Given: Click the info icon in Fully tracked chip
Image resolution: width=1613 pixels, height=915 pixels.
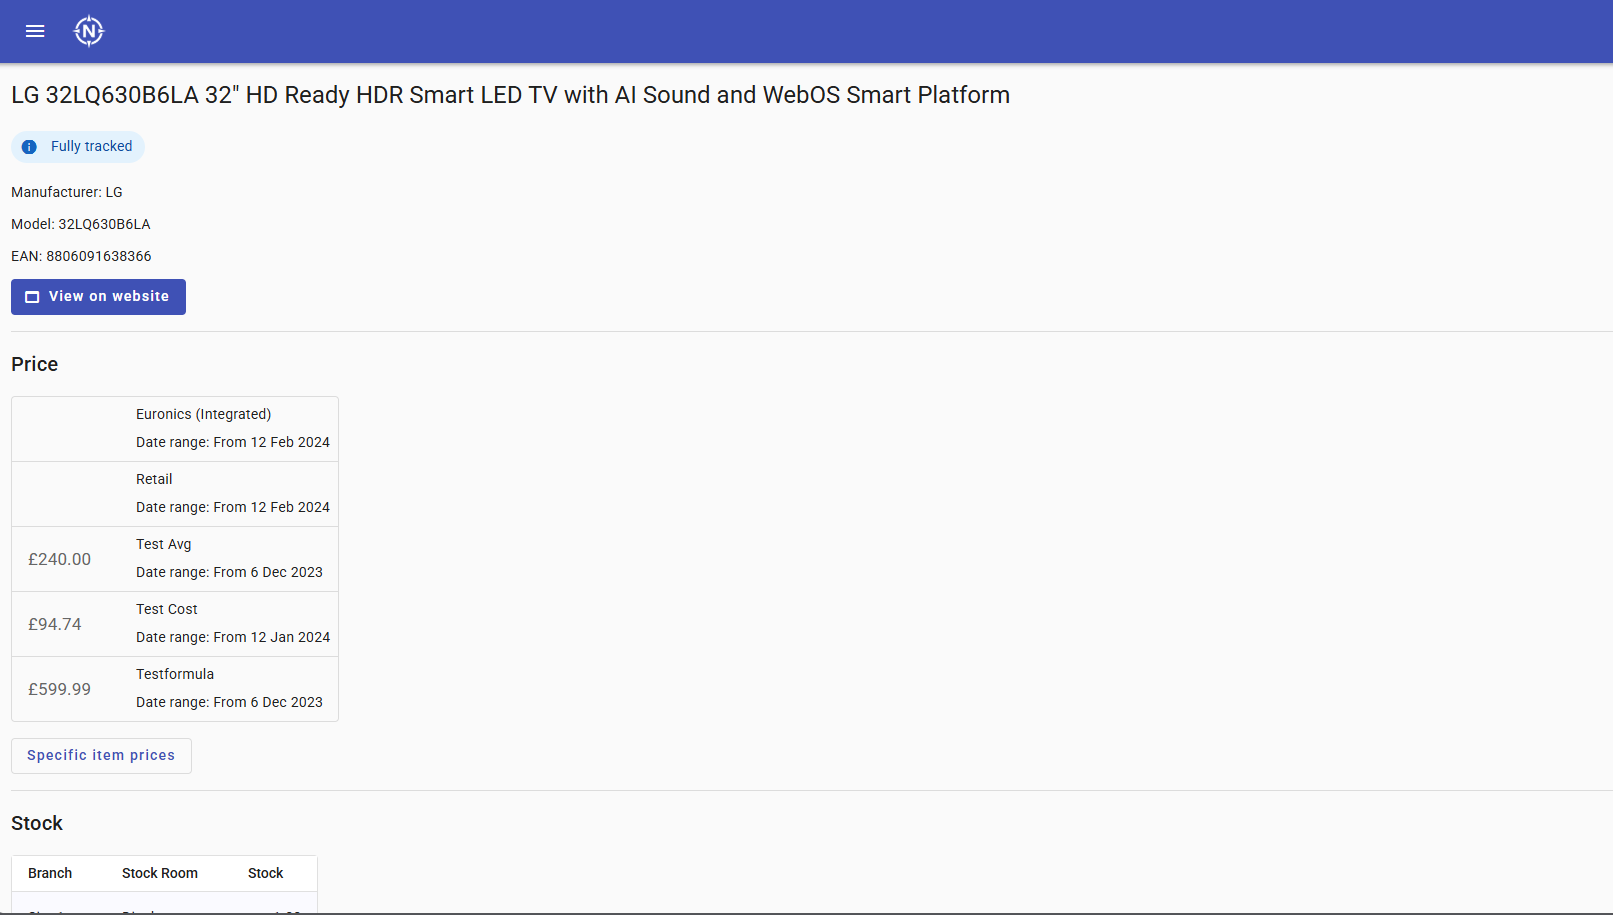Looking at the screenshot, I should click(x=30, y=147).
